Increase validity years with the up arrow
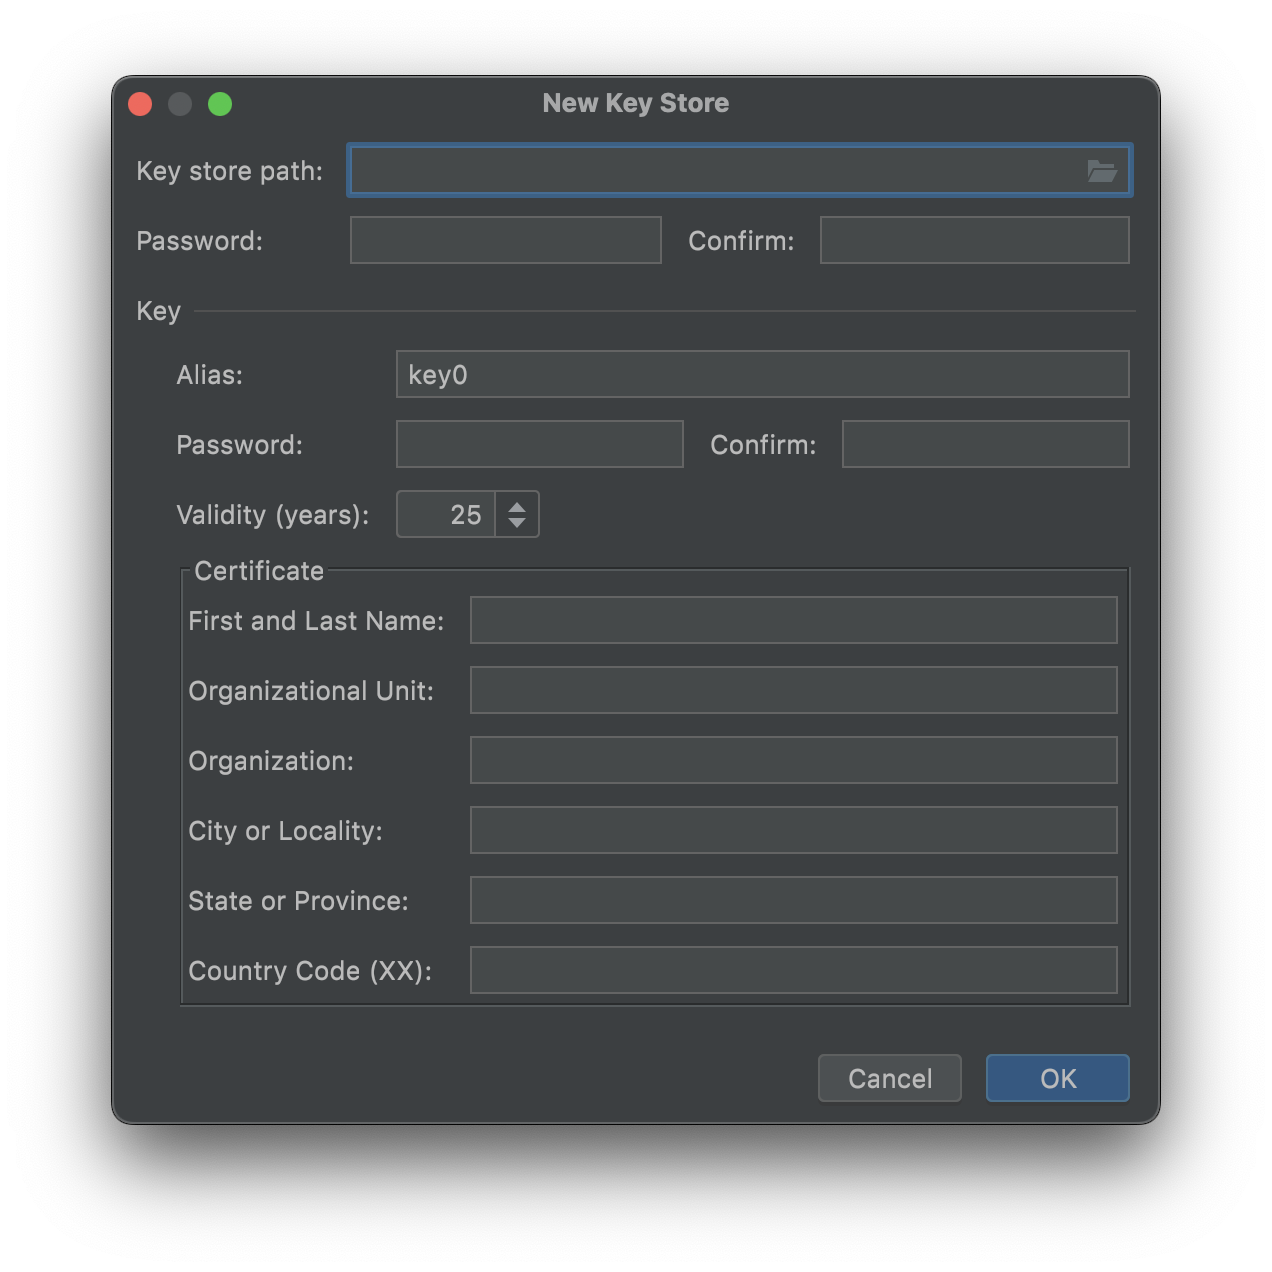 (x=517, y=507)
